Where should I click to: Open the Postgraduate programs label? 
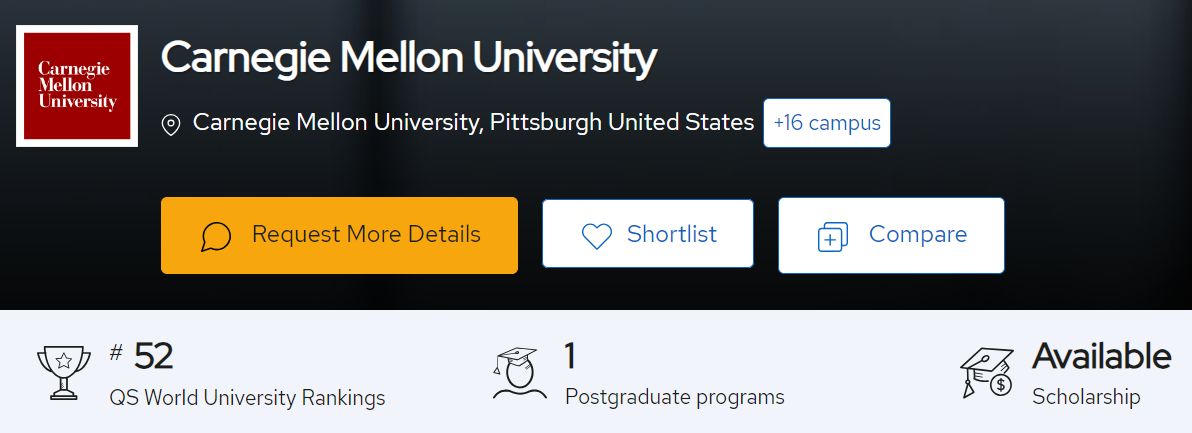[674, 397]
